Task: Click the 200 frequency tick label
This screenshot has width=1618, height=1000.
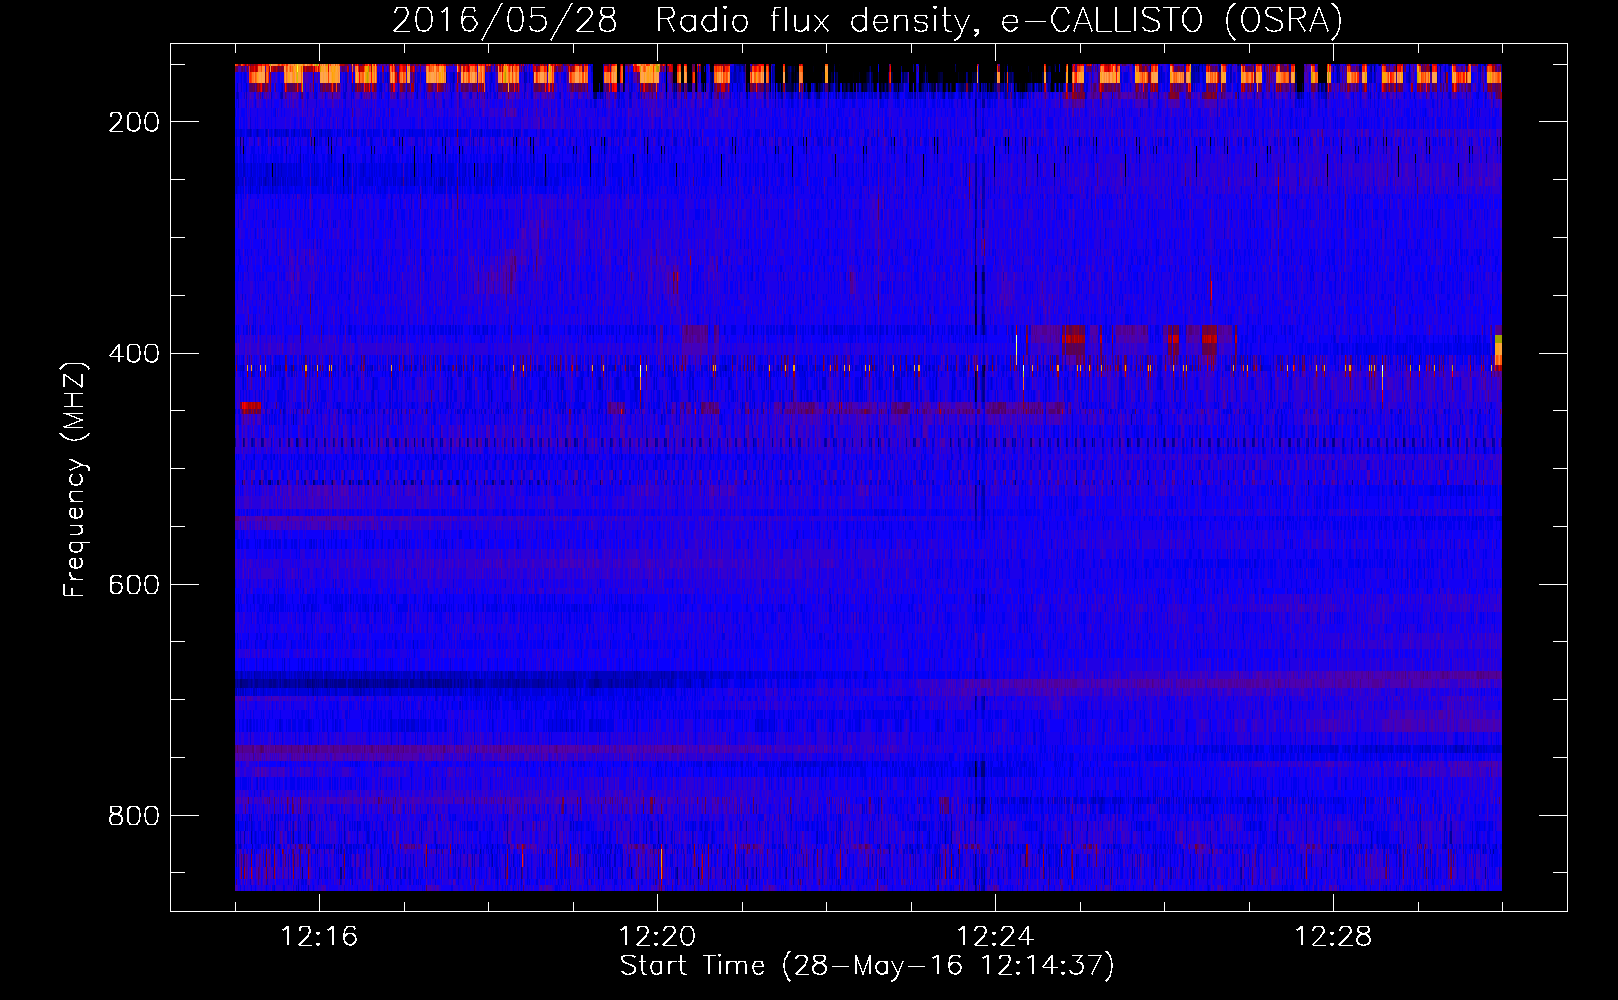Action: click(134, 122)
